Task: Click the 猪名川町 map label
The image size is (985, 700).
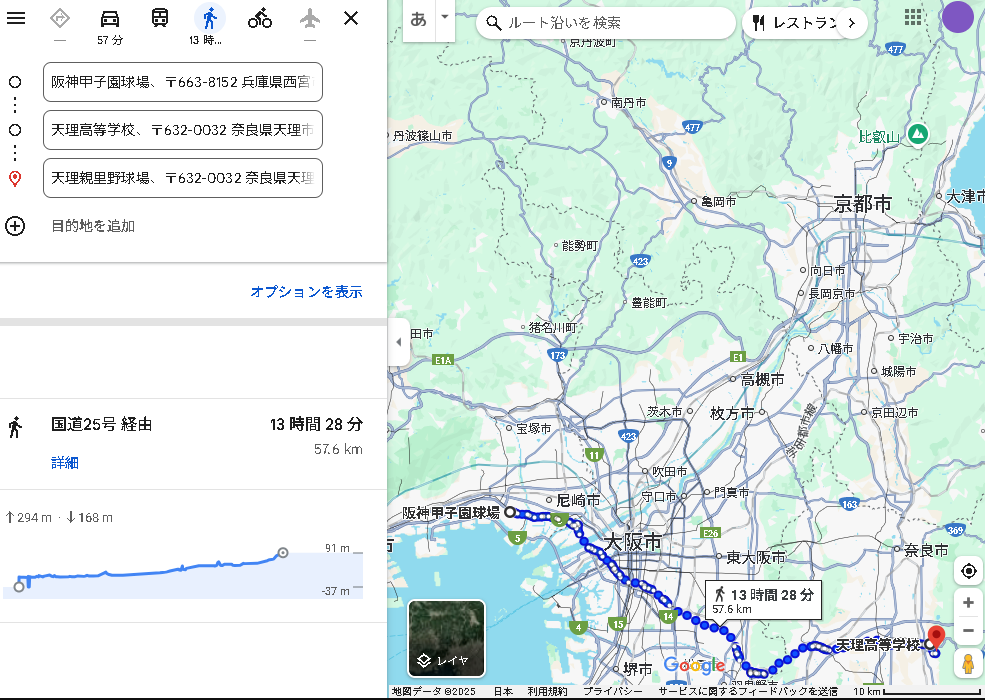Action: (552, 327)
